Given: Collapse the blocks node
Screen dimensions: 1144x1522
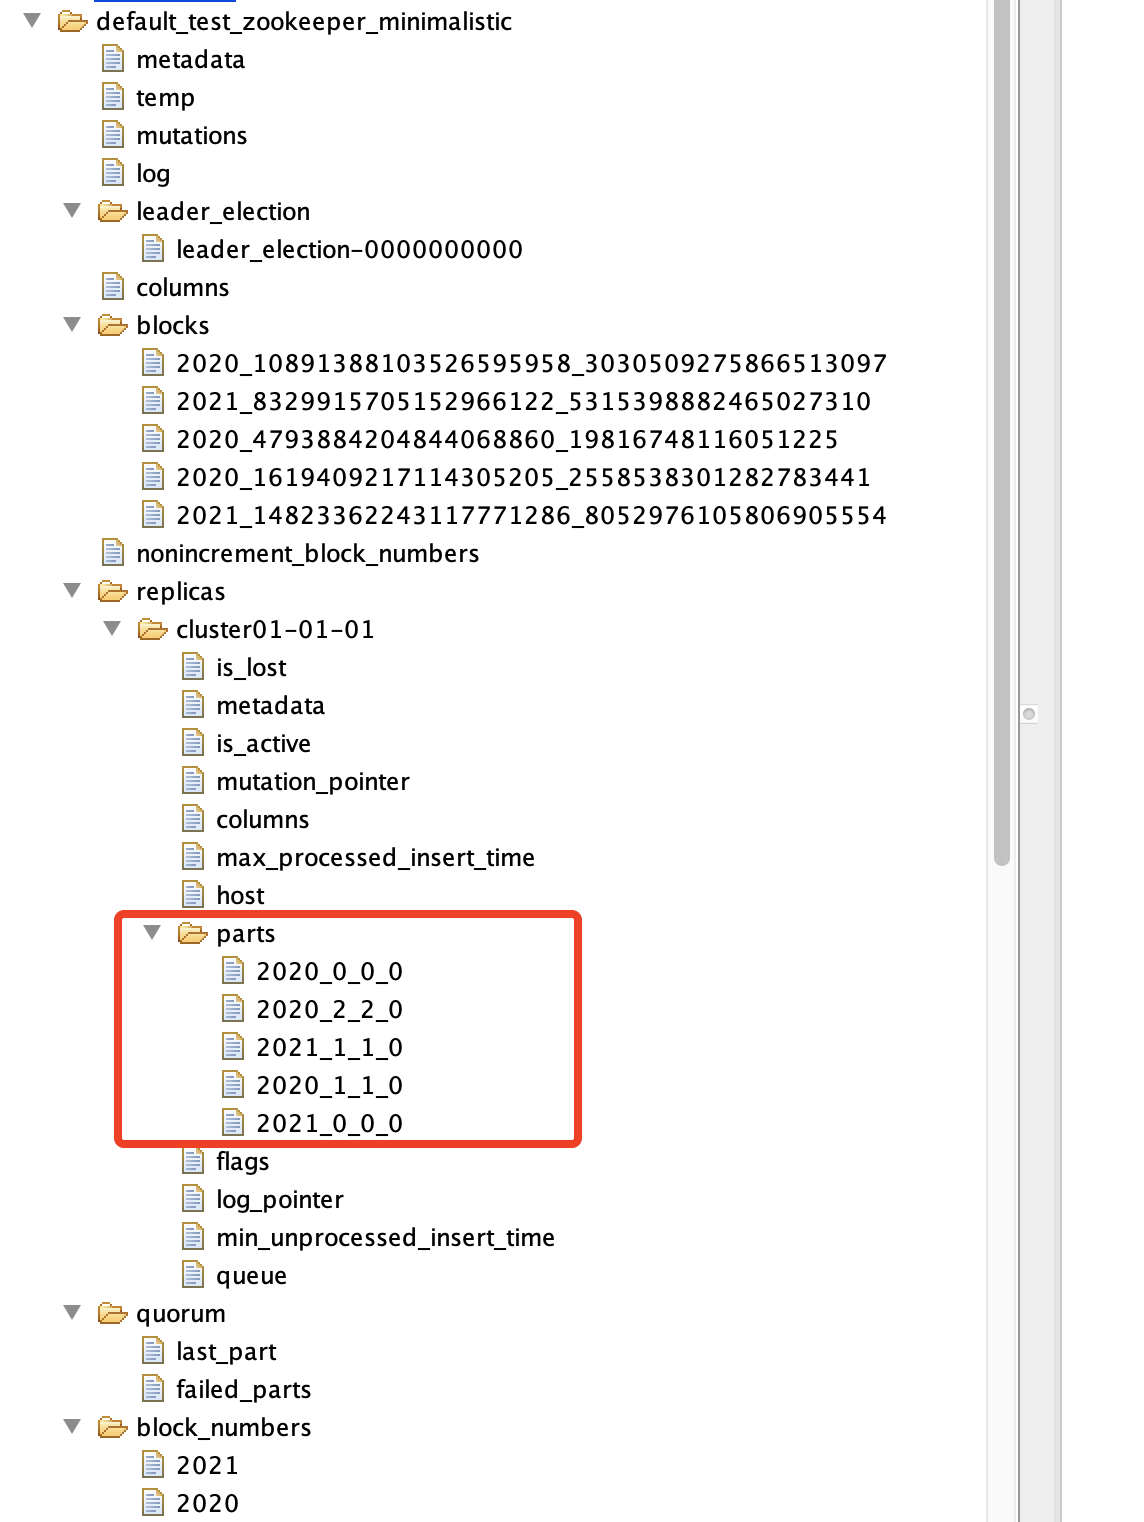Looking at the screenshot, I should pyautogui.click(x=70, y=325).
